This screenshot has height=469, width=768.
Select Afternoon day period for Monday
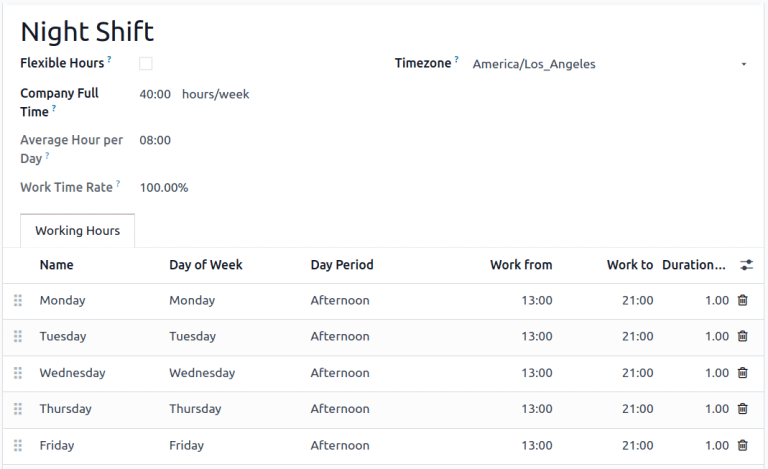(x=340, y=300)
